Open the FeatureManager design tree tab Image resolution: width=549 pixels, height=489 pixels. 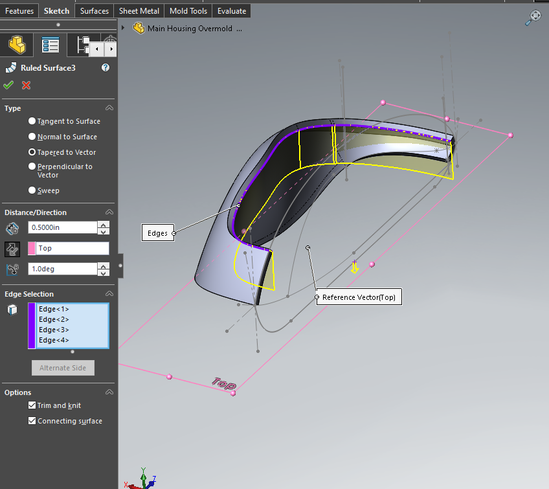[17, 45]
